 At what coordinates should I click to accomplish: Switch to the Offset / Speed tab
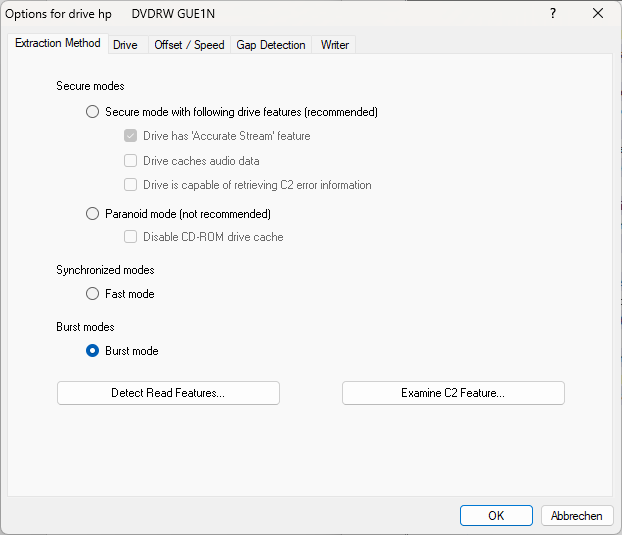pos(189,45)
